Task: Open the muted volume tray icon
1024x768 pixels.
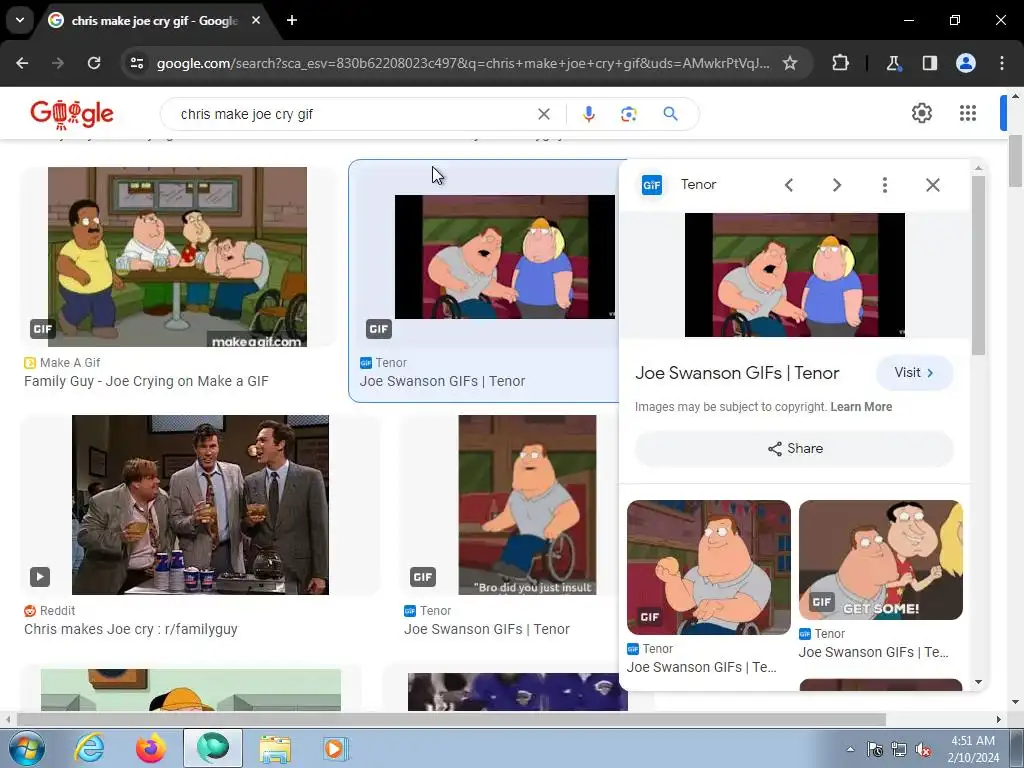Action: click(923, 750)
